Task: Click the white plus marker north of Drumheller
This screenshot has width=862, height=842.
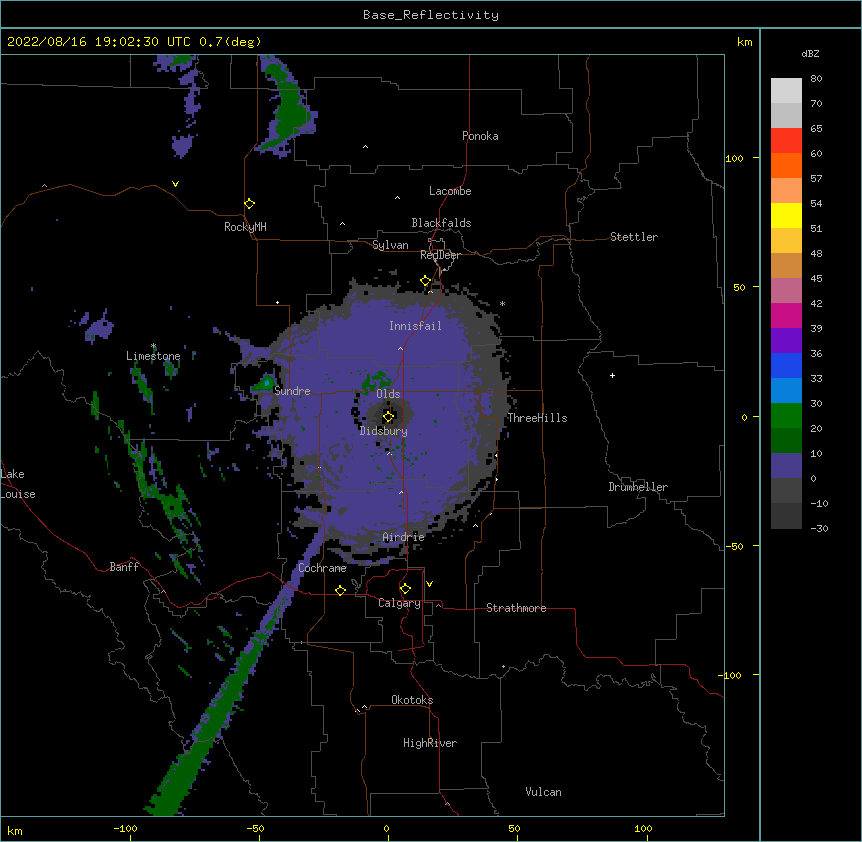Action: click(x=612, y=375)
